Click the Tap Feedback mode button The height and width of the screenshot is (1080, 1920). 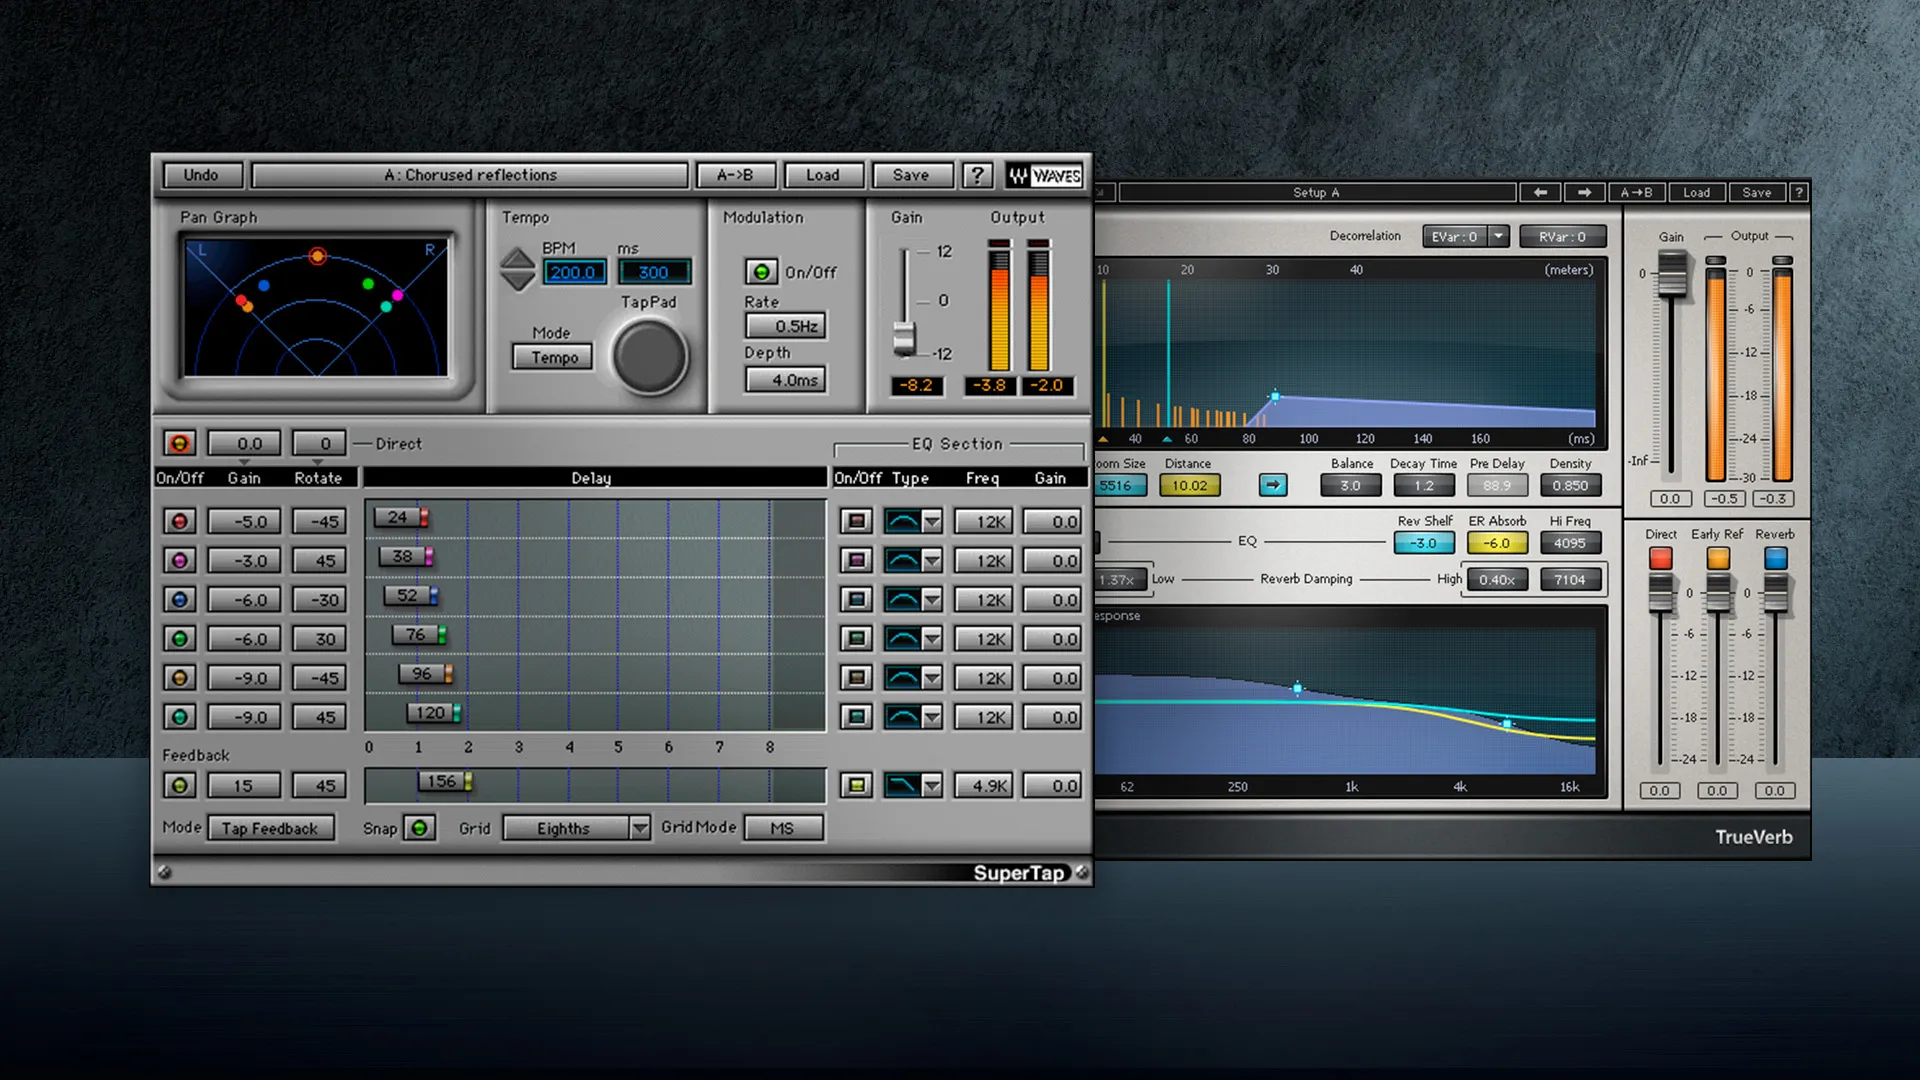(x=270, y=828)
